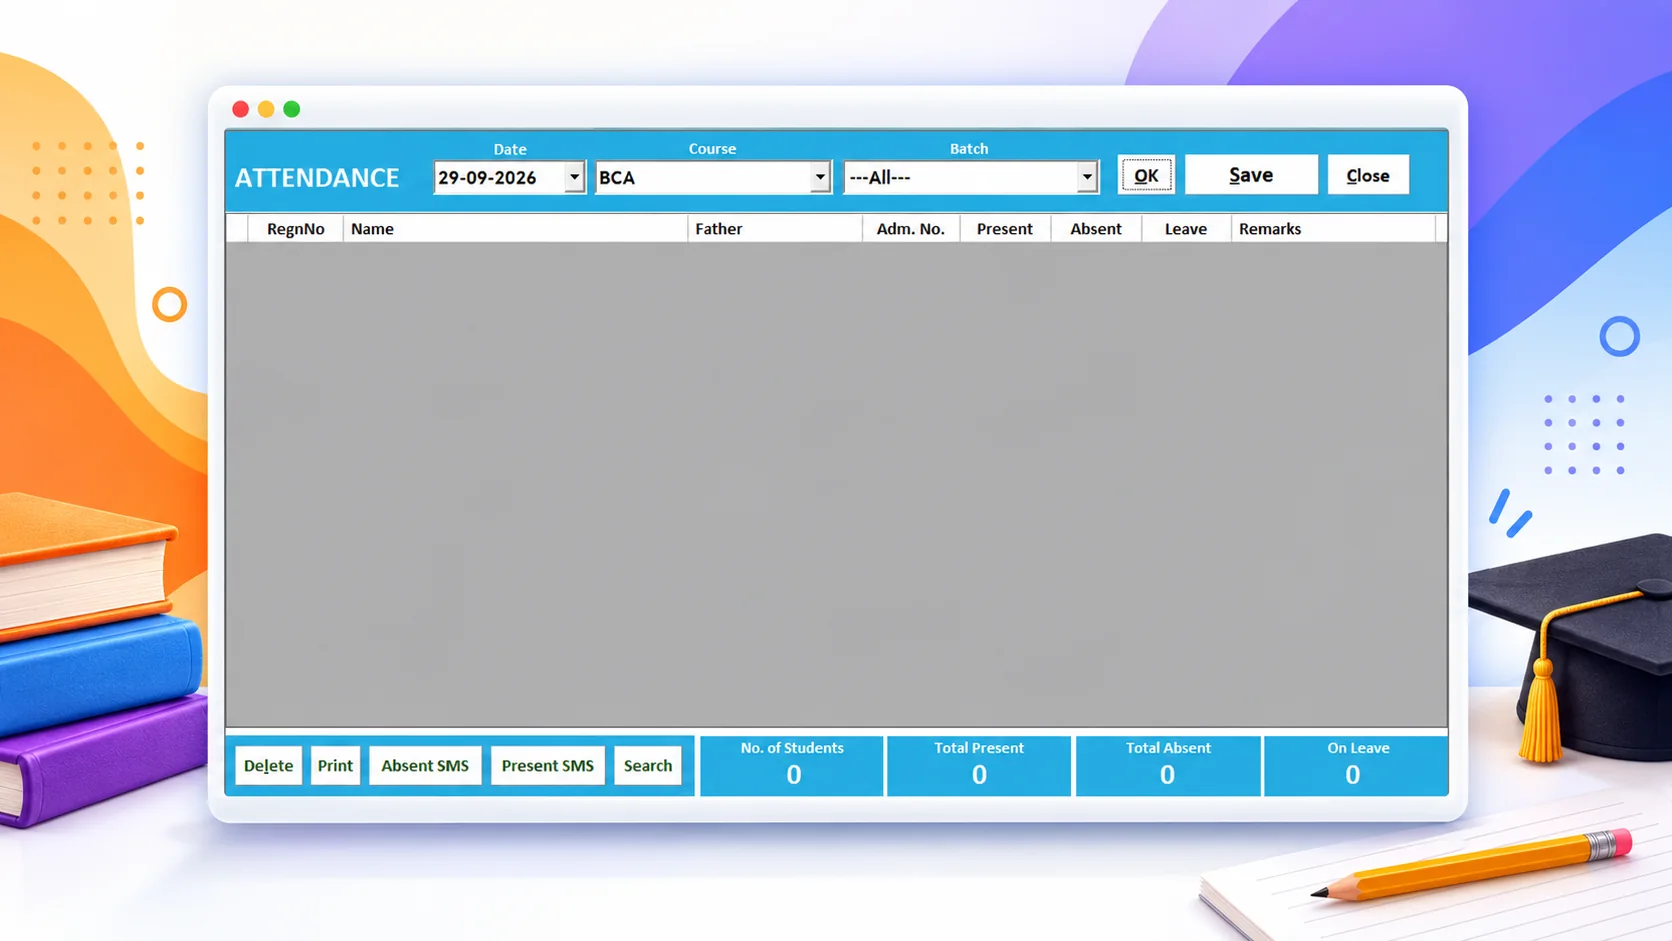Click the green maximize window dot

pos(292,109)
